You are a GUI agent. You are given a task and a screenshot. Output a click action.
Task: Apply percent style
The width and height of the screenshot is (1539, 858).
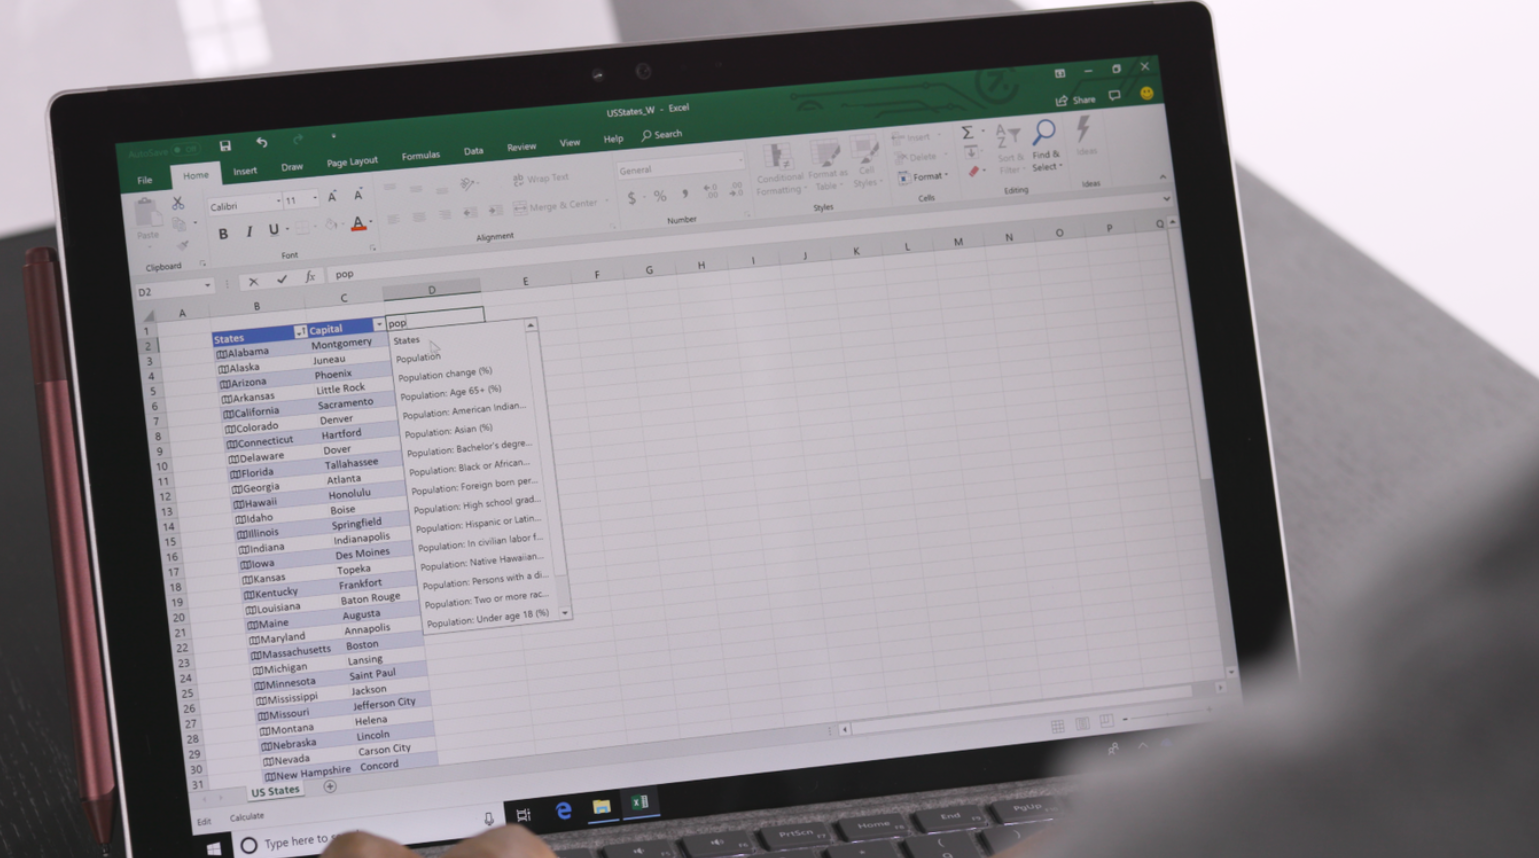[660, 196]
